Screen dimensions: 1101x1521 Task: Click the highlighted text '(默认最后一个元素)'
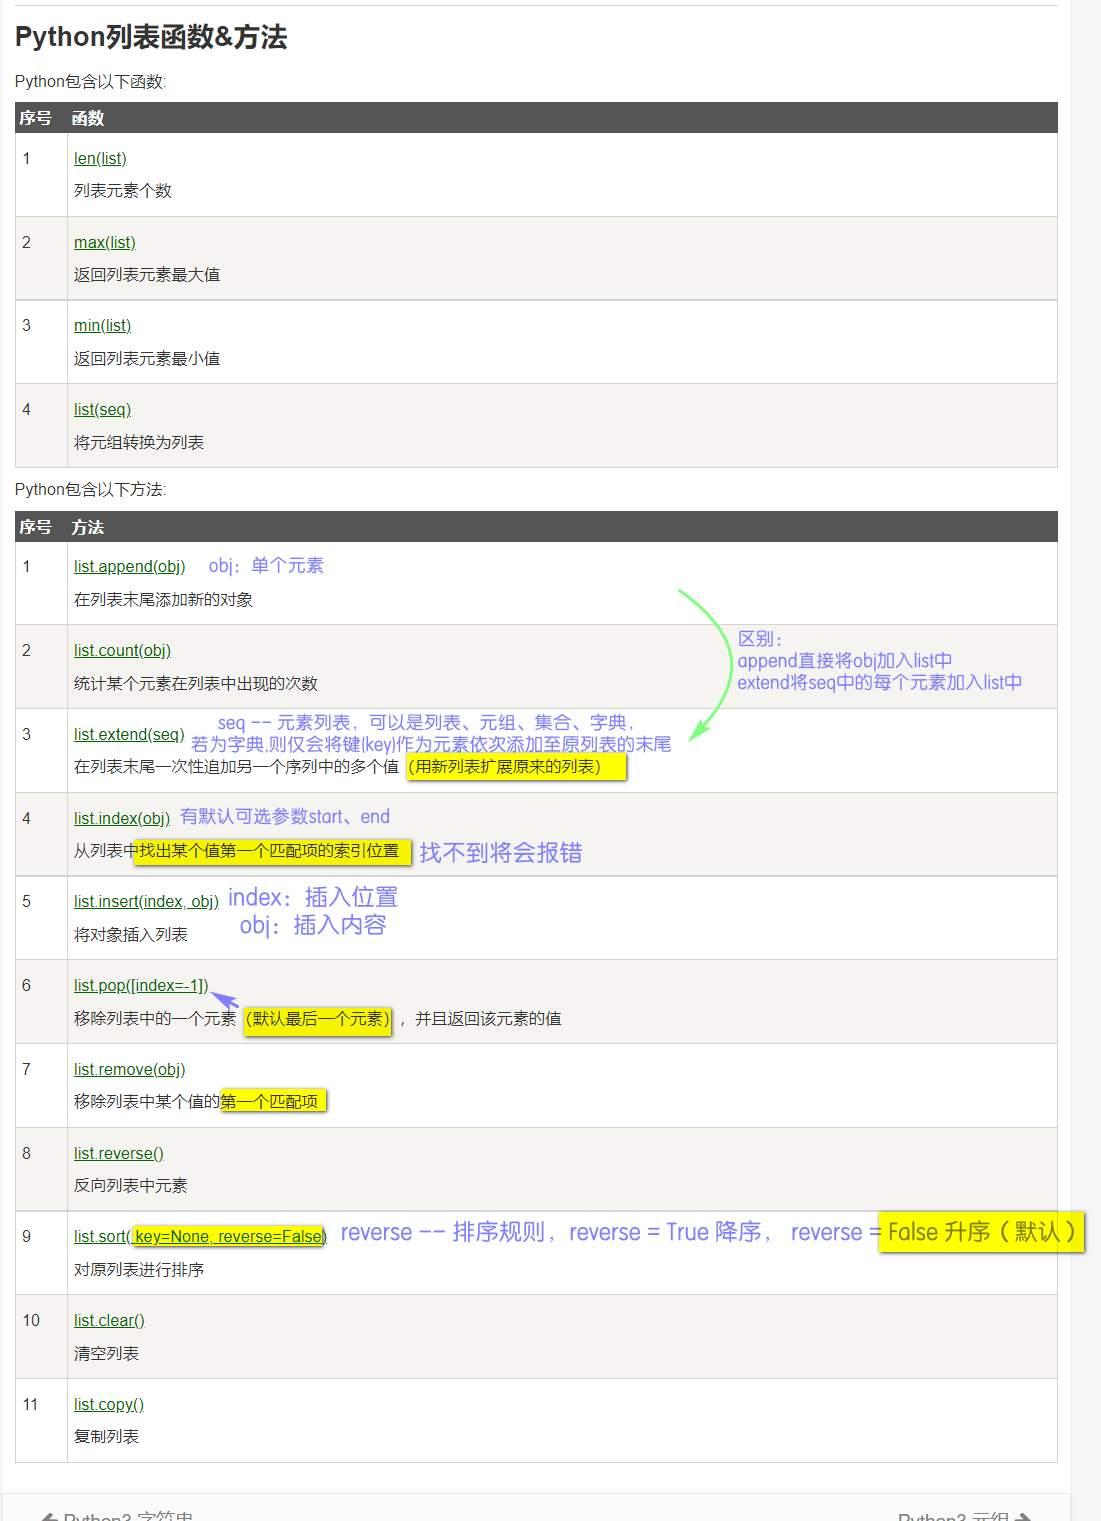pyautogui.click(x=318, y=1018)
